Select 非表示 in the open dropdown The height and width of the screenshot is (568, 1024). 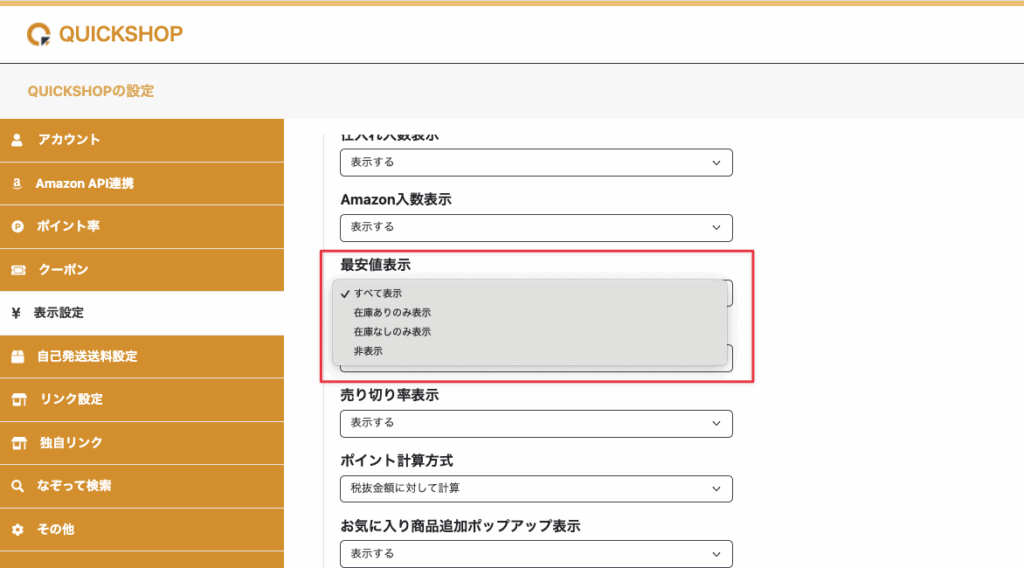tap(368, 351)
